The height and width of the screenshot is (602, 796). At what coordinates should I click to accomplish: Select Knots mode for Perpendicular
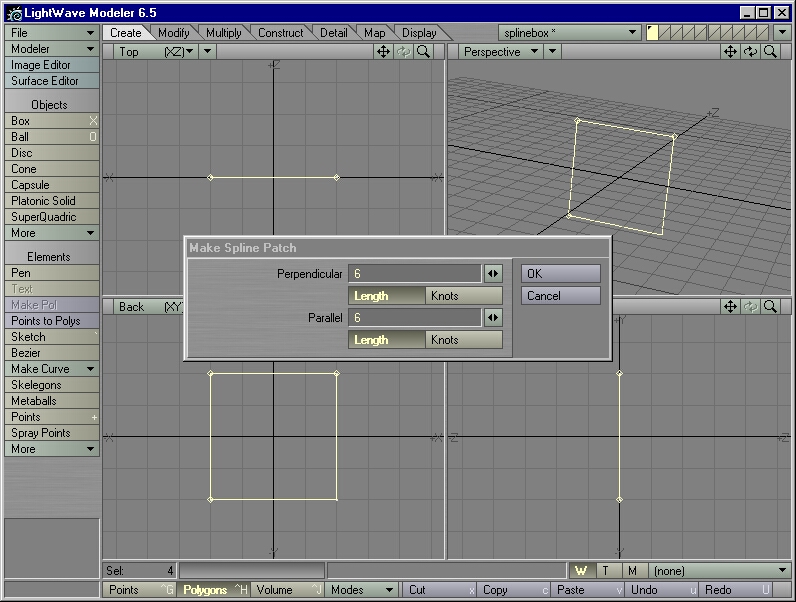click(464, 296)
